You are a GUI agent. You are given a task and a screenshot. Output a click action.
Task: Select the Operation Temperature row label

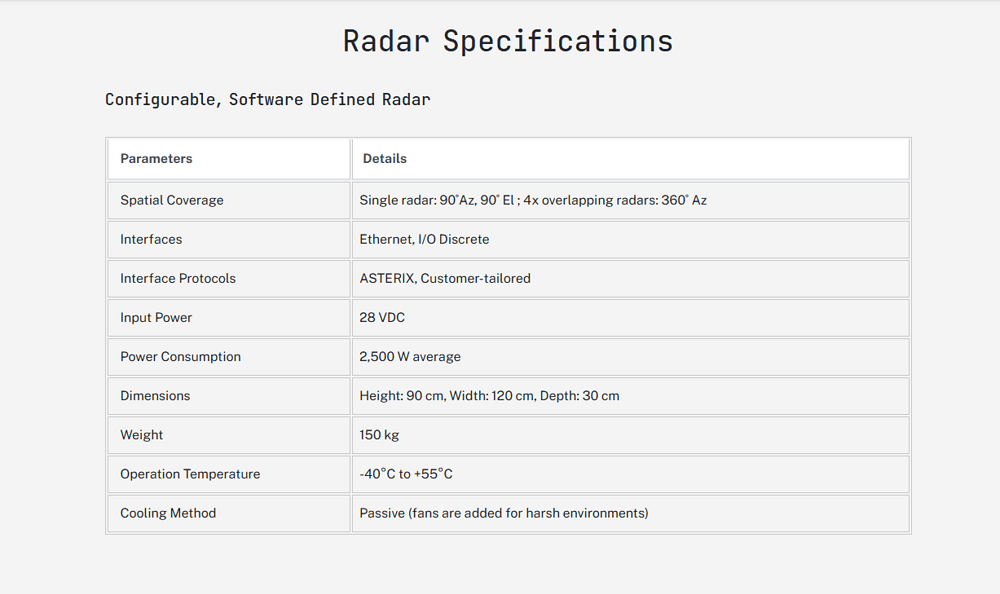pyautogui.click(x=190, y=473)
